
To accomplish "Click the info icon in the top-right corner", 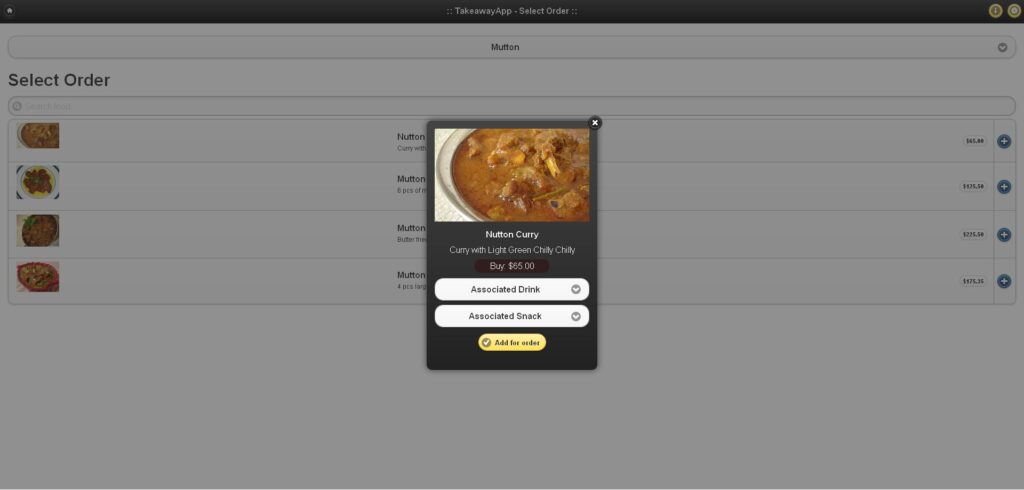I will 995,10.
